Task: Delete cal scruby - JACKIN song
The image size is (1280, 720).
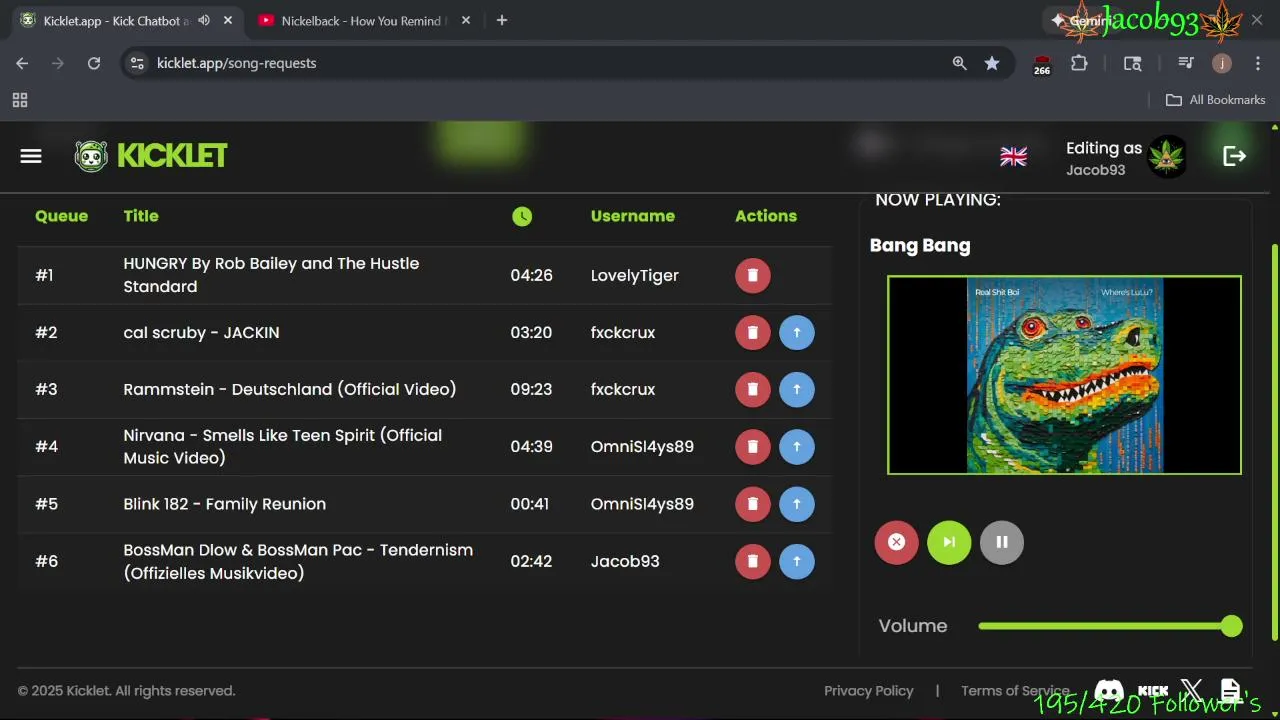Action: pyautogui.click(x=753, y=332)
